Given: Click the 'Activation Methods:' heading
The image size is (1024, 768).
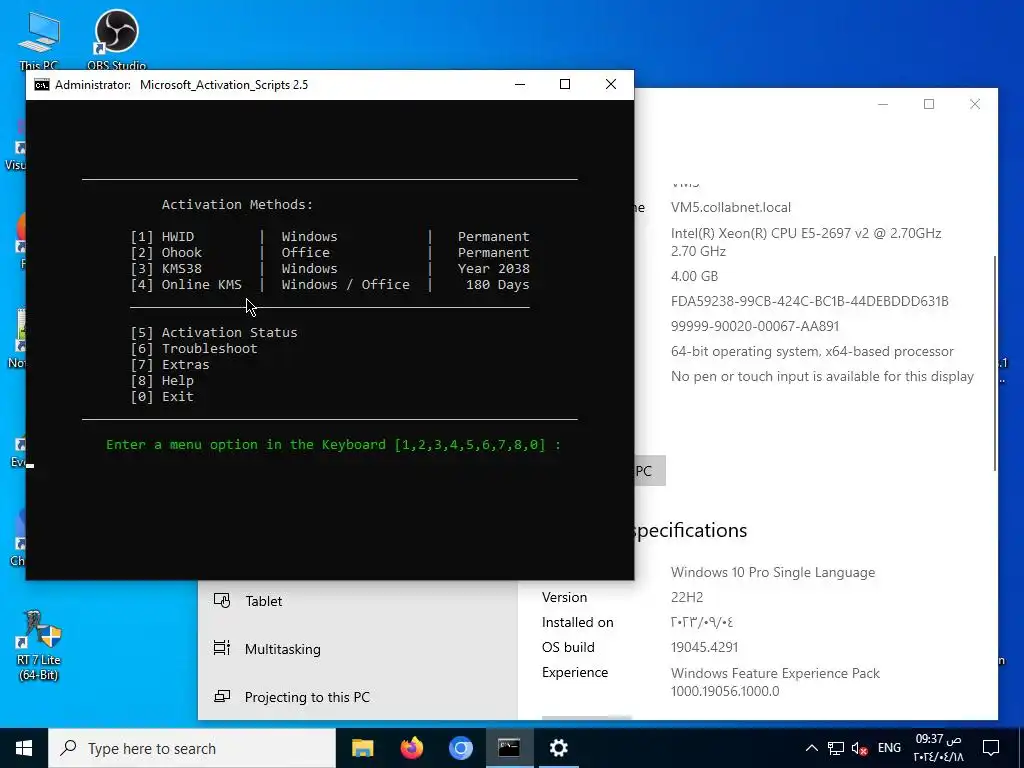Looking at the screenshot, I should coord(238,204).
